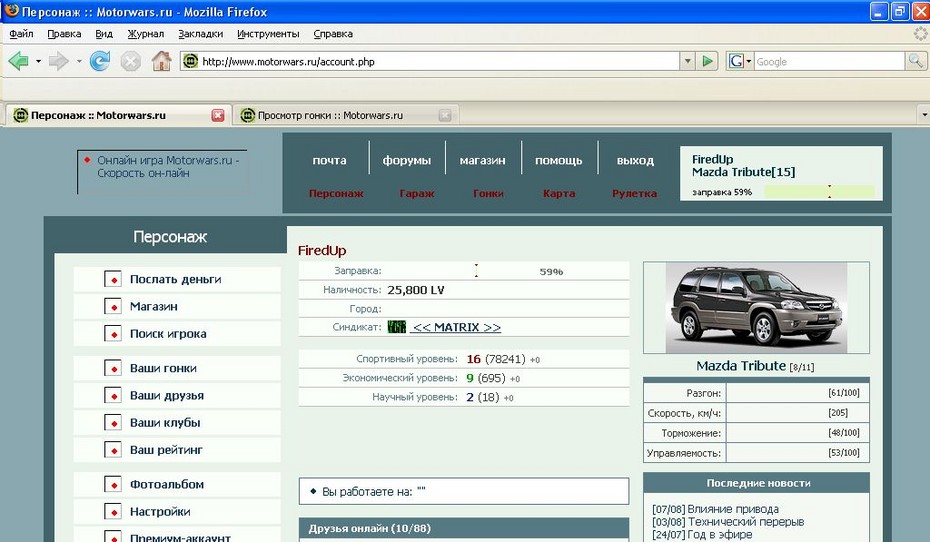
Task: Open the << MATRIX >> syndicate link
Action: tap(456, 327)
